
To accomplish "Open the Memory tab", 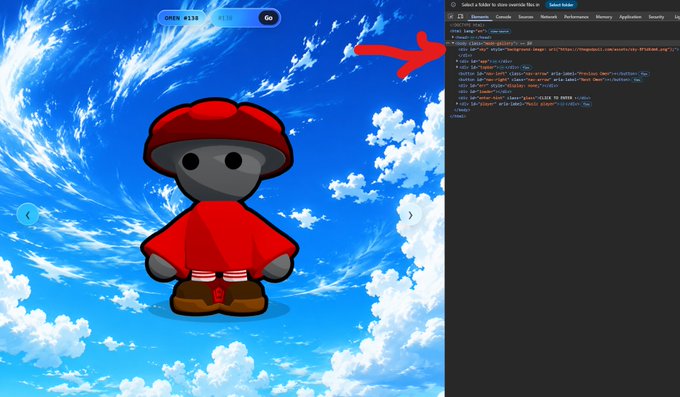I will [x=604, y=17].
